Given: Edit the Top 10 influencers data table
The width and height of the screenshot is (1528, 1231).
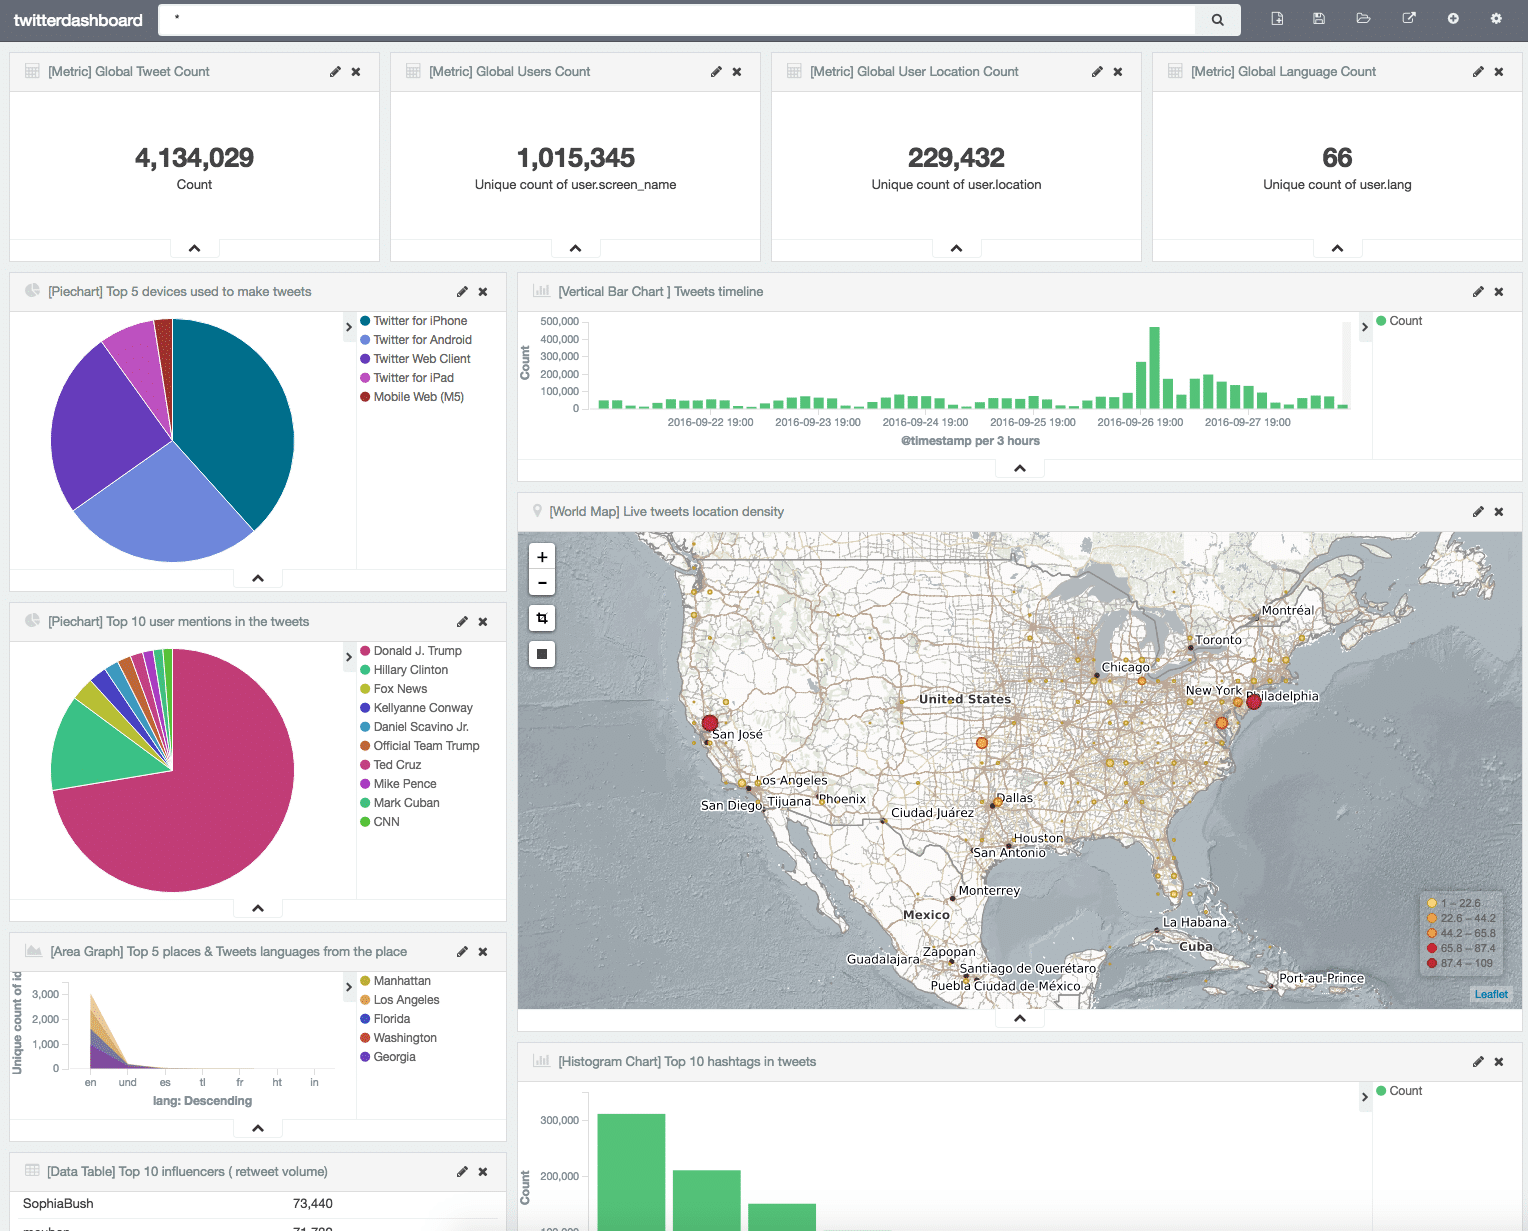Looking at the screenshot, I should pos(462,1172).
